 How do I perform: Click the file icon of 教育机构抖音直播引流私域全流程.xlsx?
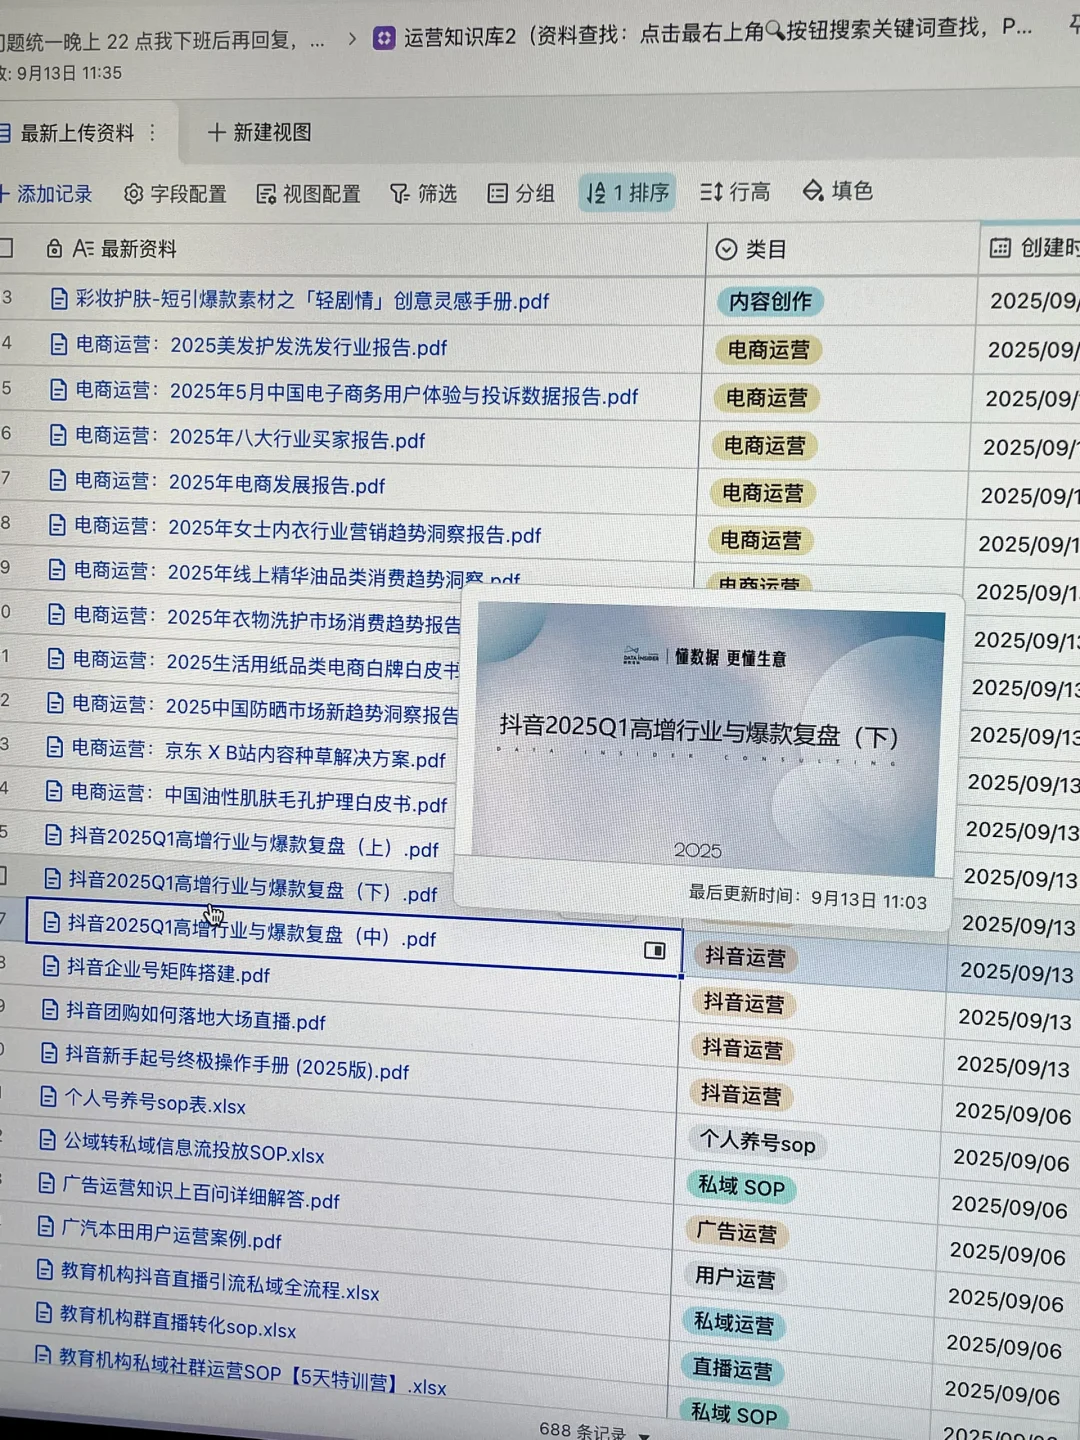coord(44,1270)
